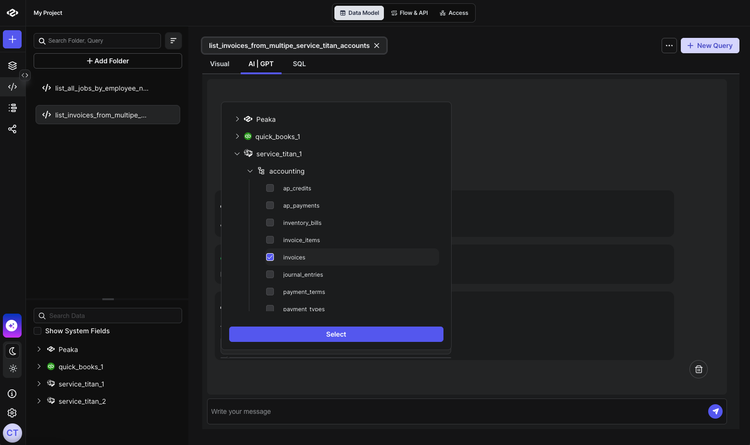Open the three-dot more options menu
Image resolution: width=750 pixels, height=445 pixels.
pos(668,45)
